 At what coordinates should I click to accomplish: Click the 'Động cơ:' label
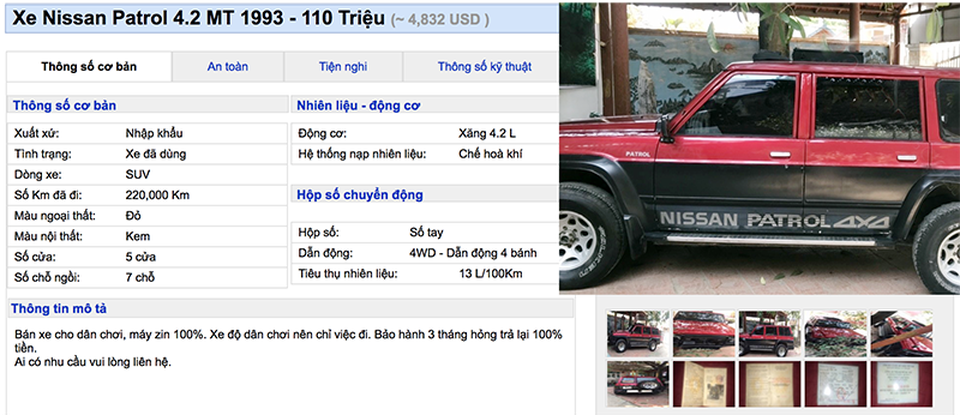(x=322, y=133)
